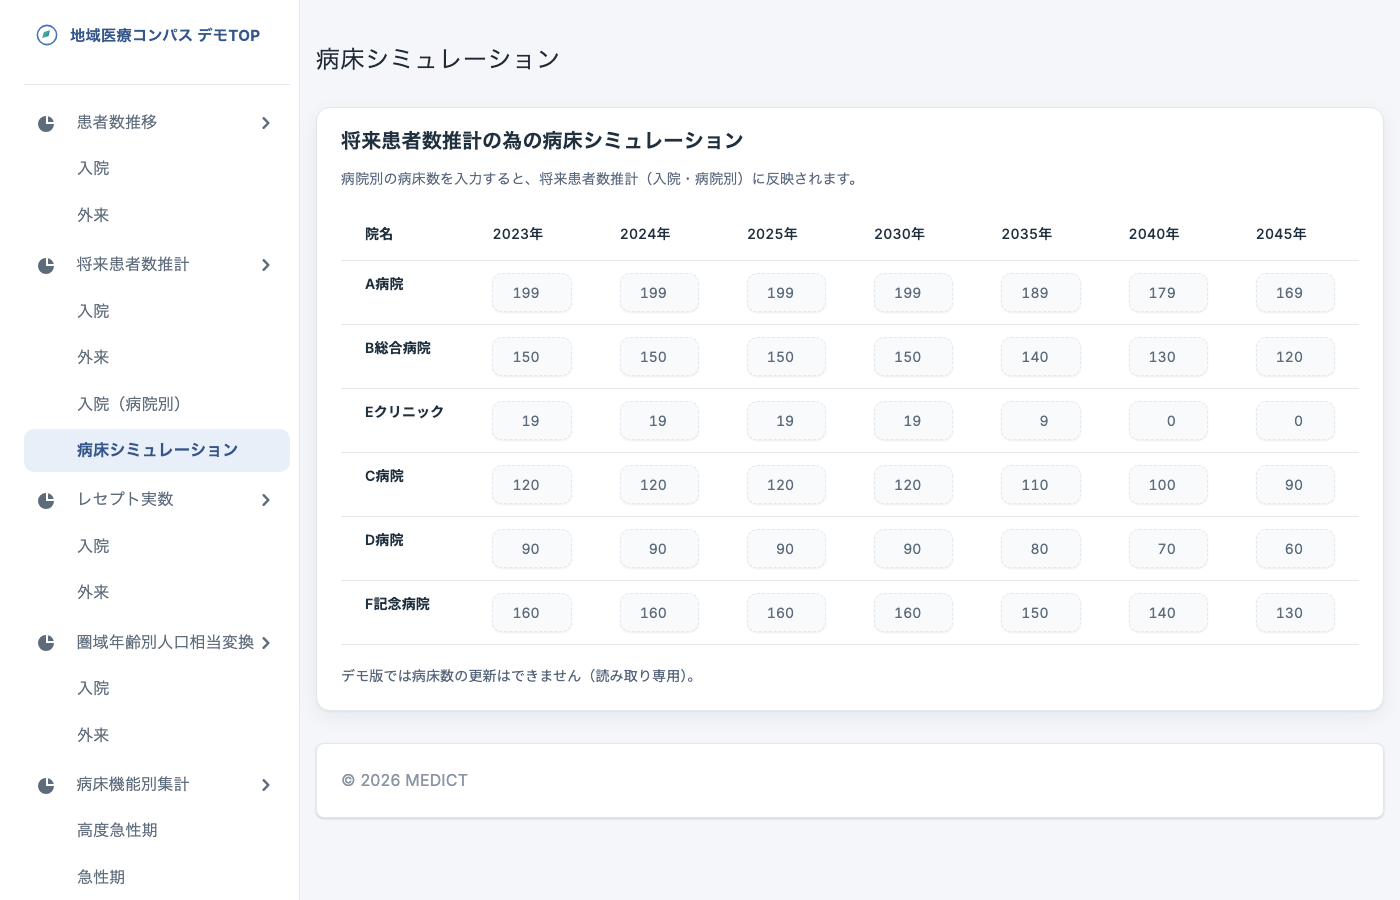
Task: Click the B総合病院 row label
Action: pyautogui.click(x=398, y=348)
